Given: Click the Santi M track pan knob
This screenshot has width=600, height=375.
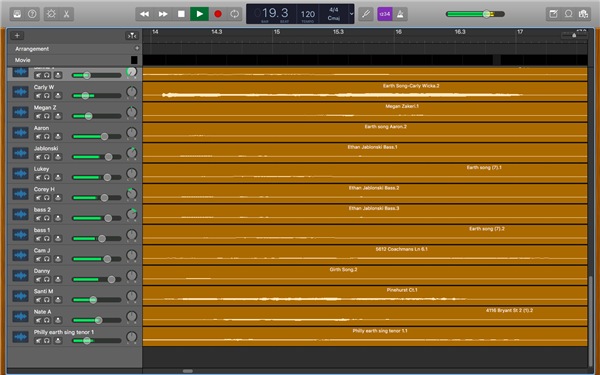Looking at the screenshot, I should [131, 296].
